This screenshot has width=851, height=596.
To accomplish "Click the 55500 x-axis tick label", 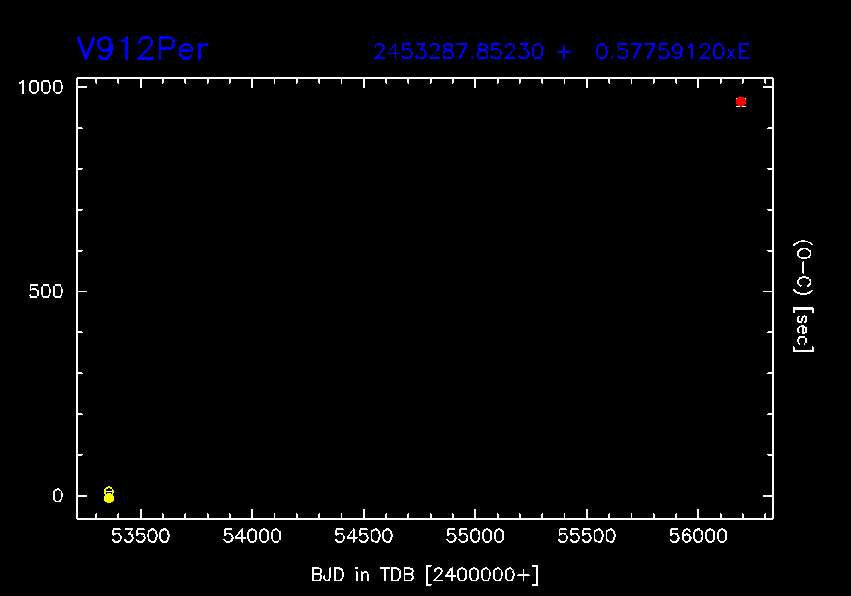I will (586, 538).
